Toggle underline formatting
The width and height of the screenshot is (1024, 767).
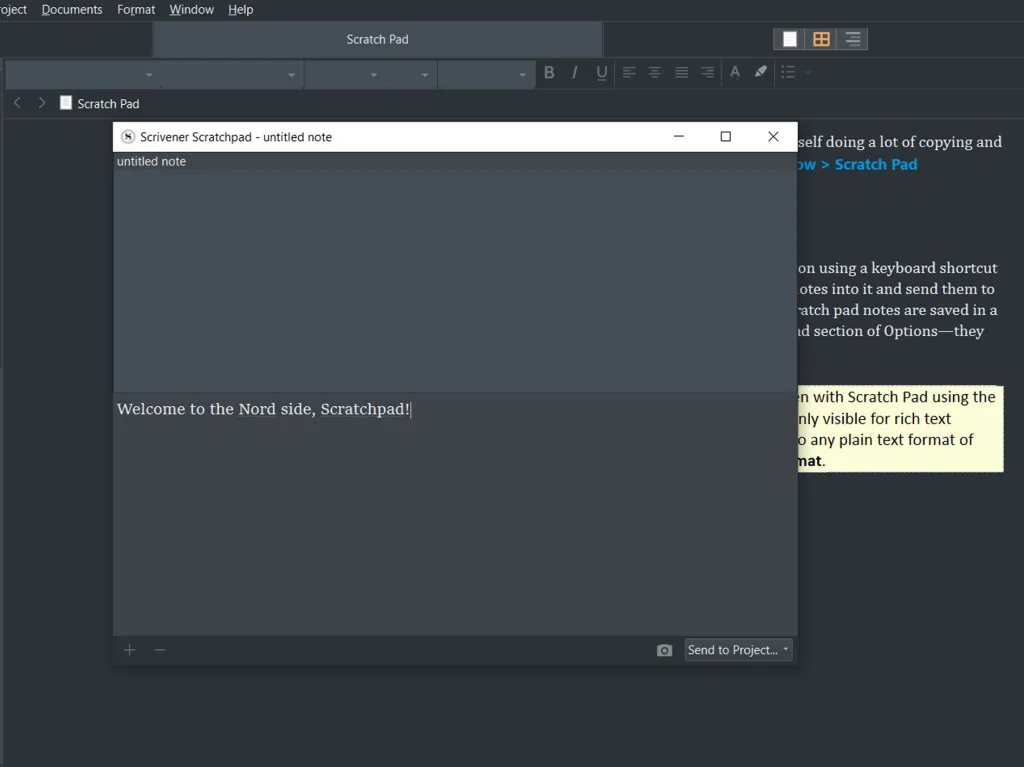[x=601, y=72]
